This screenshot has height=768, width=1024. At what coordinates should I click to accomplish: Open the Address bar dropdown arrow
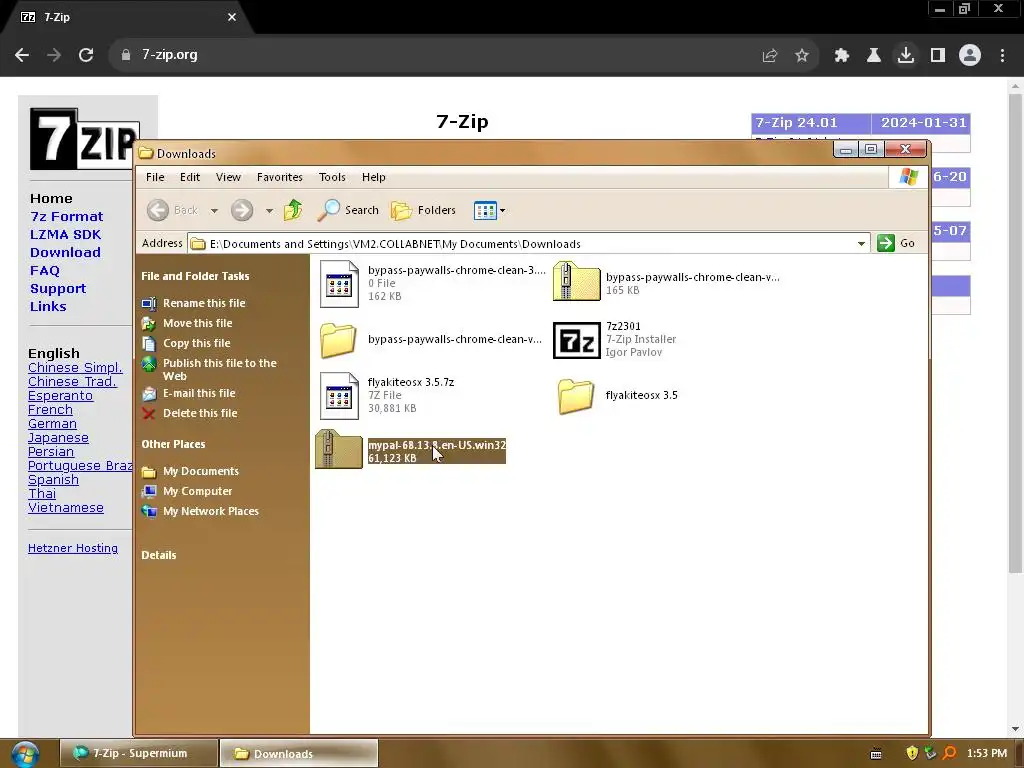coord(861,244)
